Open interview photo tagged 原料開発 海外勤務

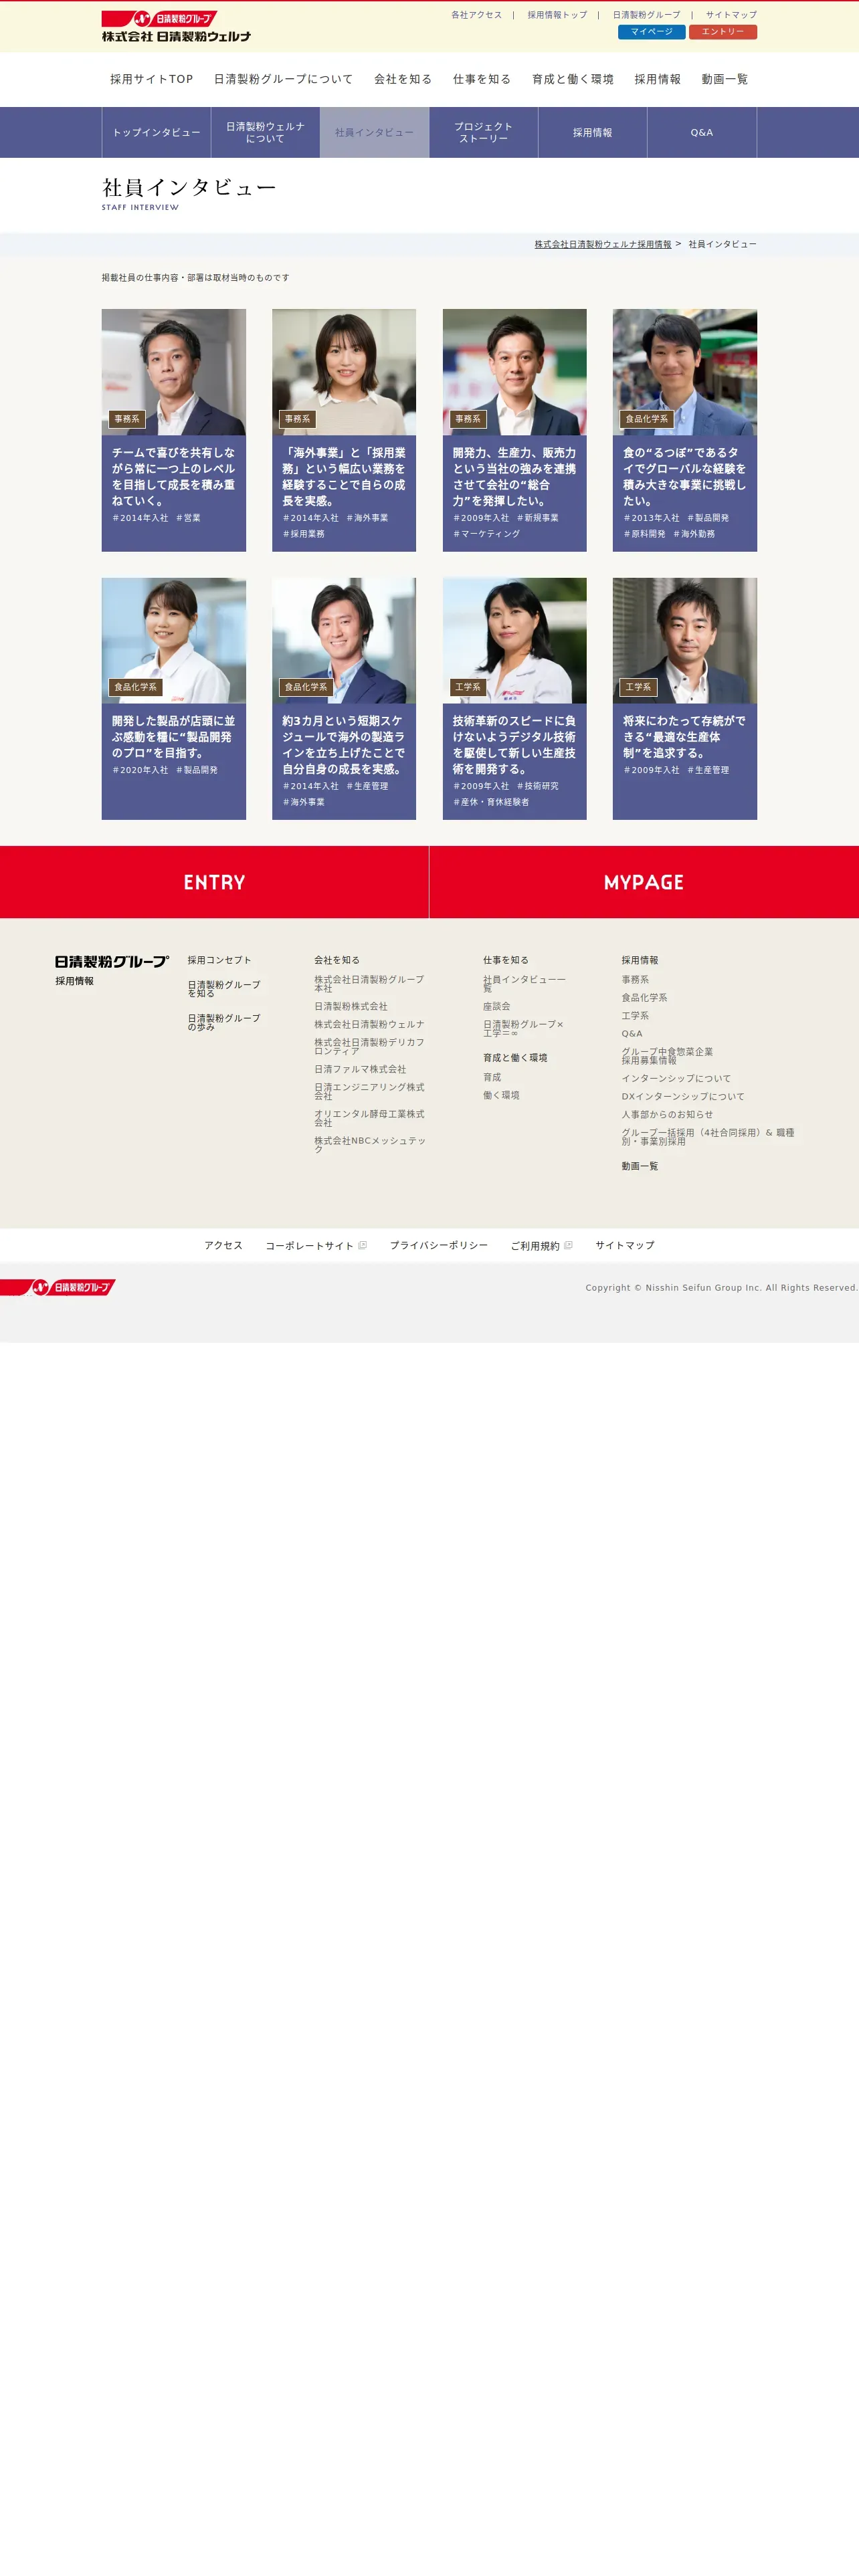[x=685, y=372]
